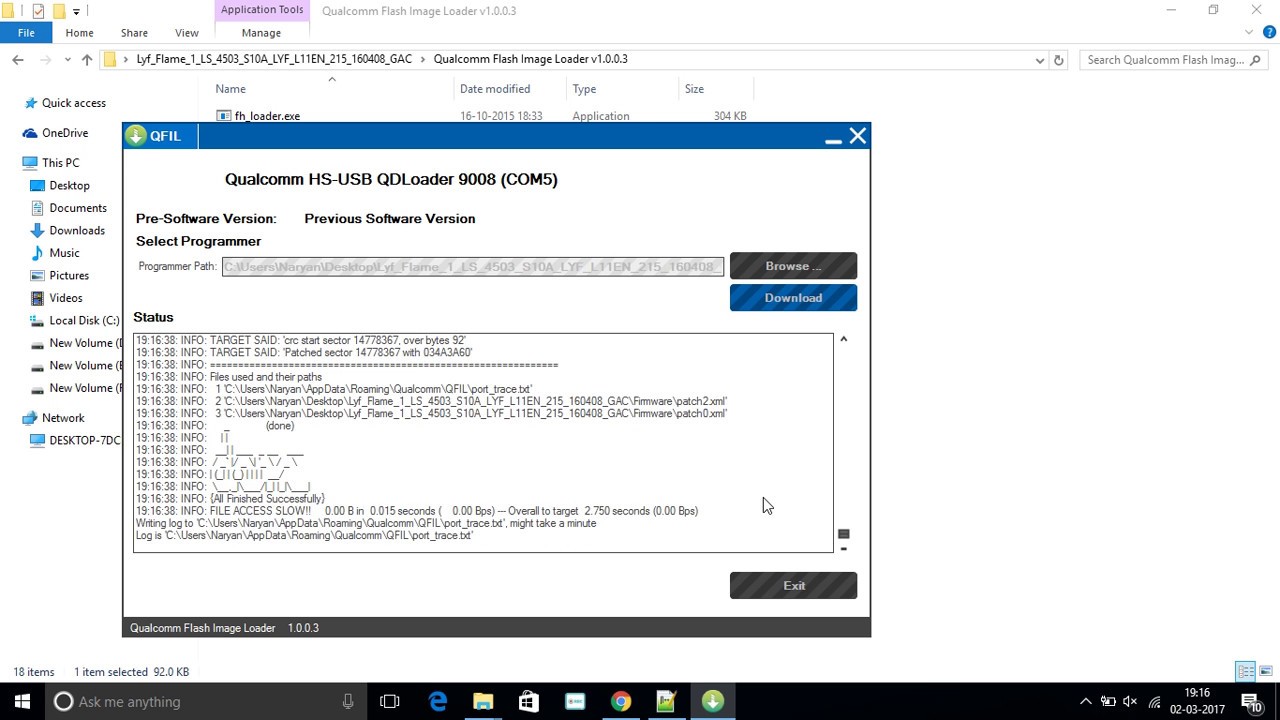
Task: Open quick access toolbar dropdown arrow
Action: coord(76,11)
